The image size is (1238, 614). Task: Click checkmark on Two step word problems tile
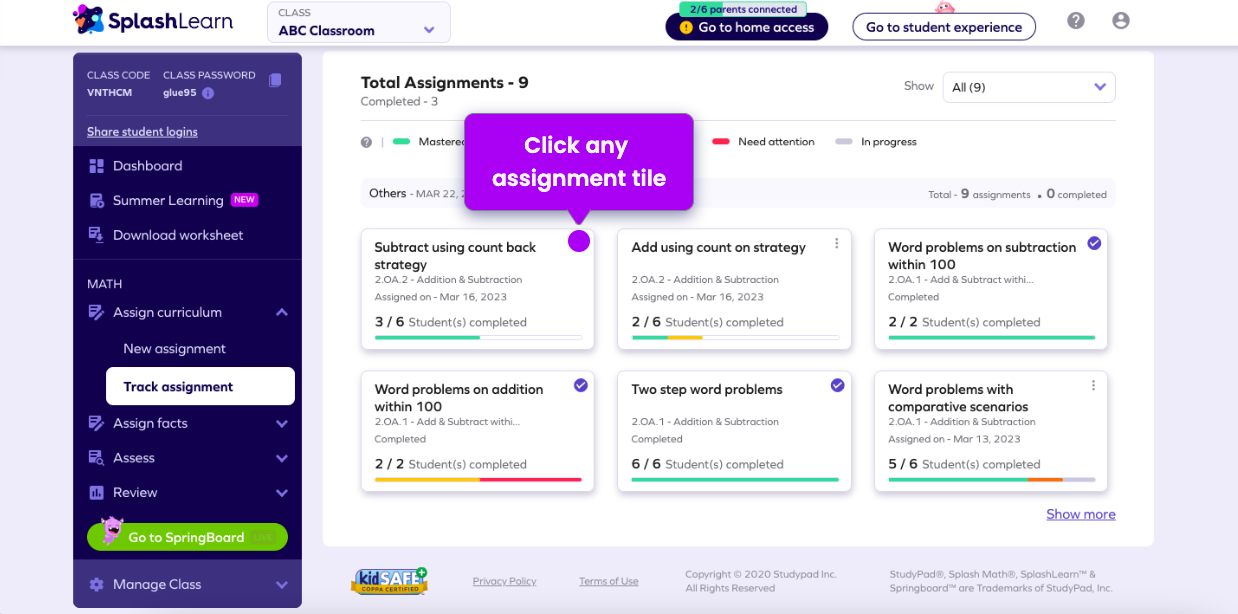click(838, 385)
